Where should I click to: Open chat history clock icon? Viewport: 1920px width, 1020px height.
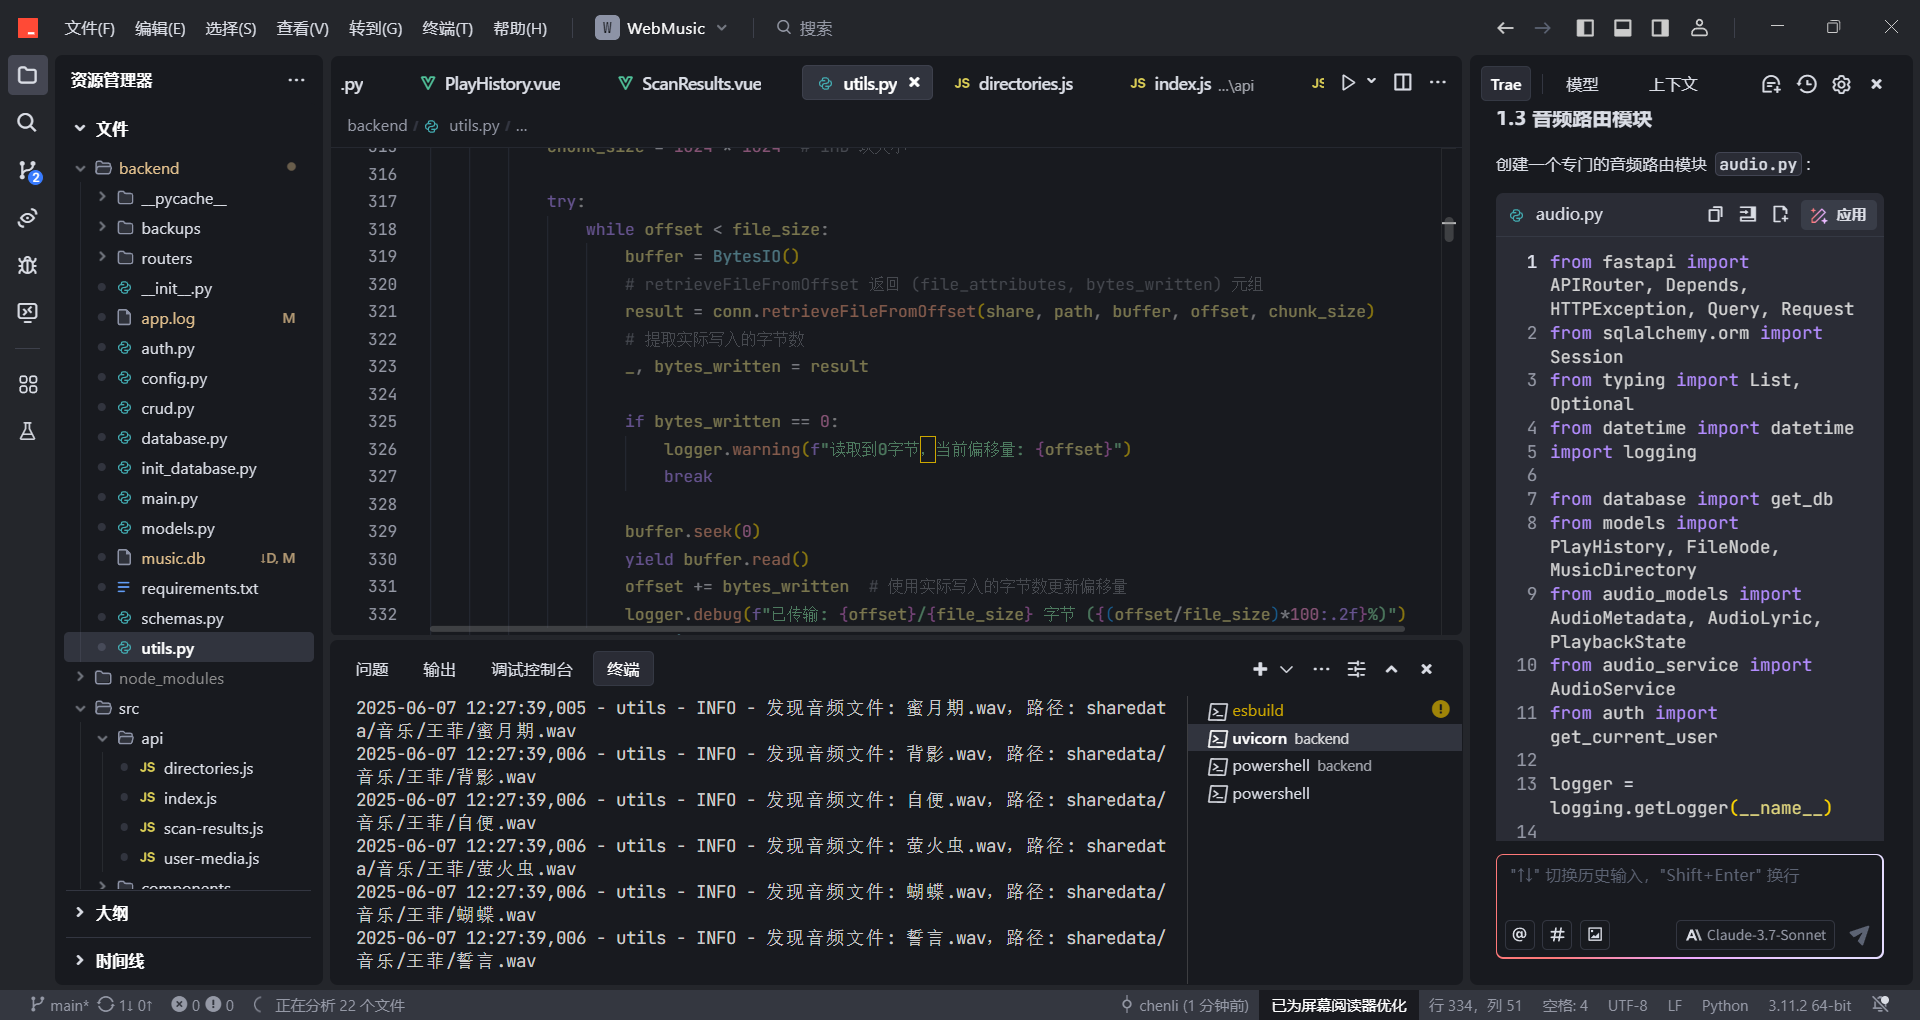(1806, 84)
